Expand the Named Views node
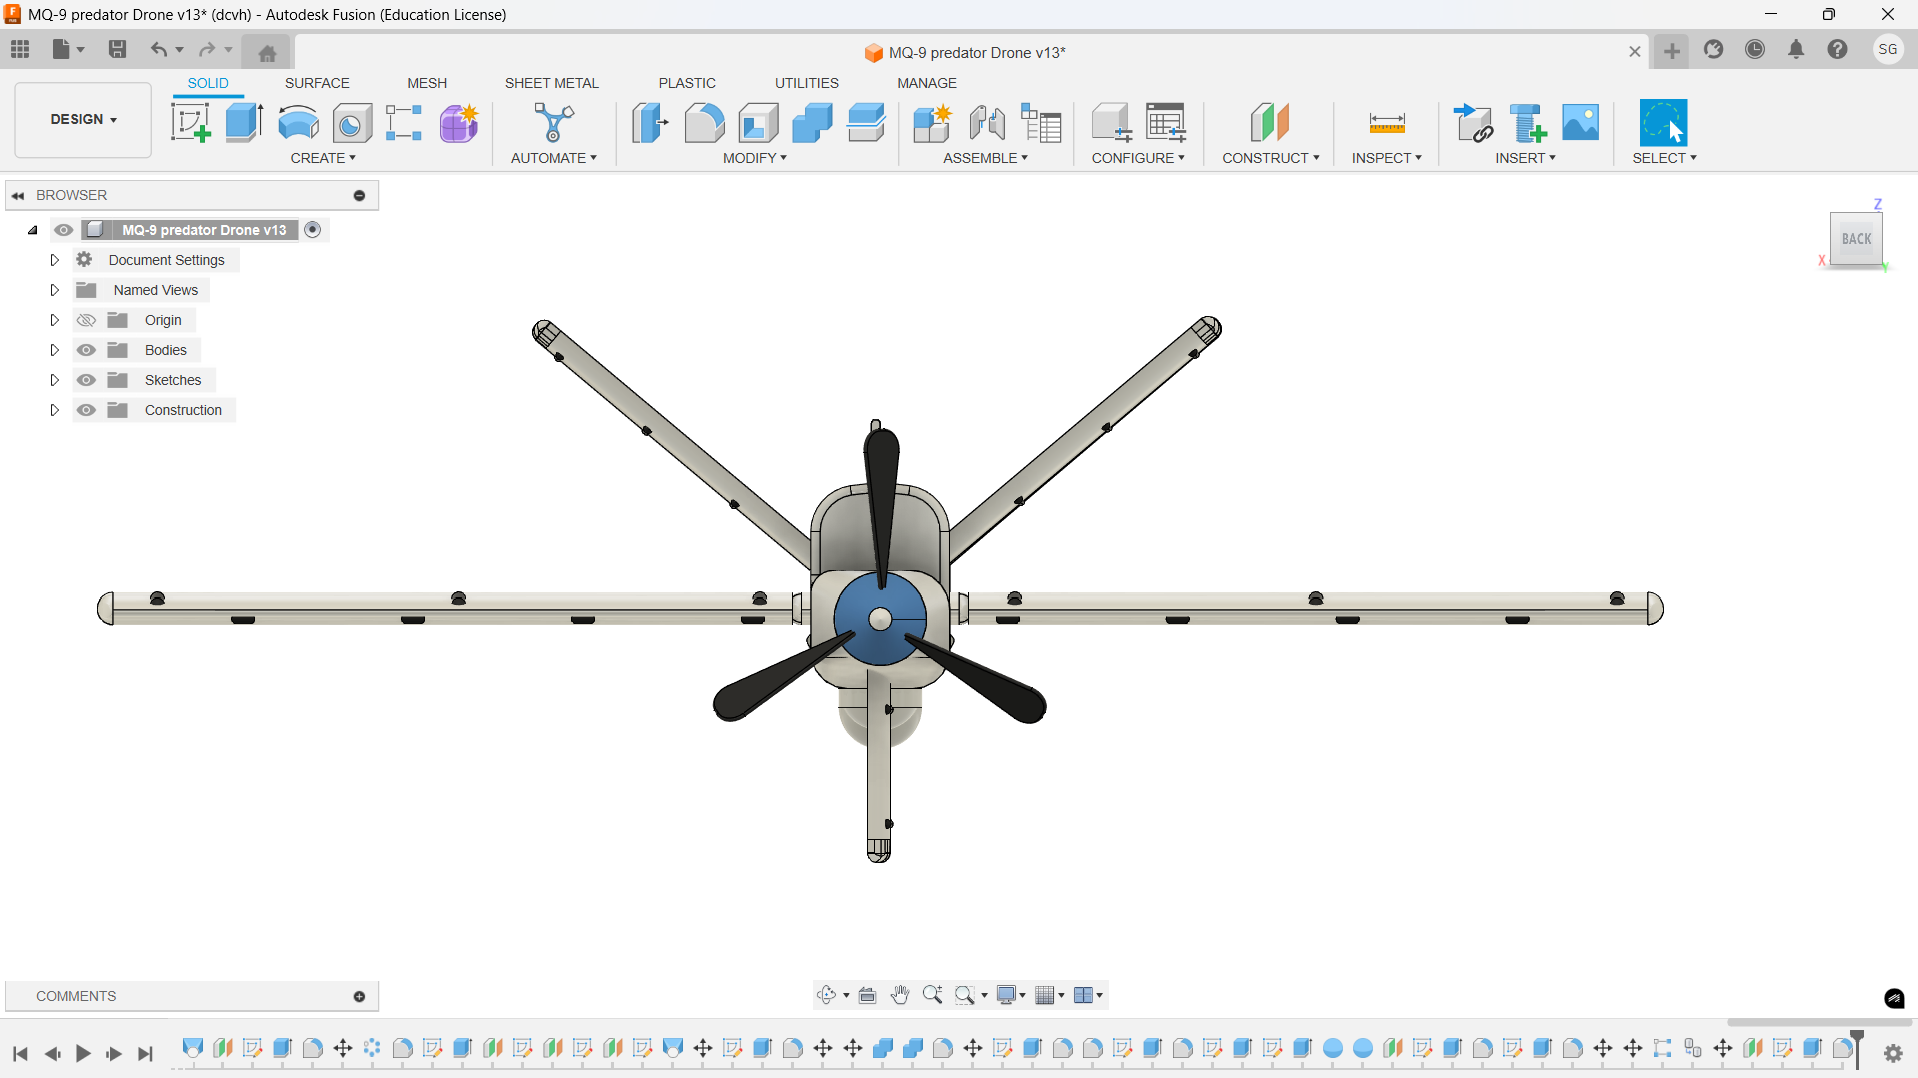The image size is (1918, 1078). 55,290
